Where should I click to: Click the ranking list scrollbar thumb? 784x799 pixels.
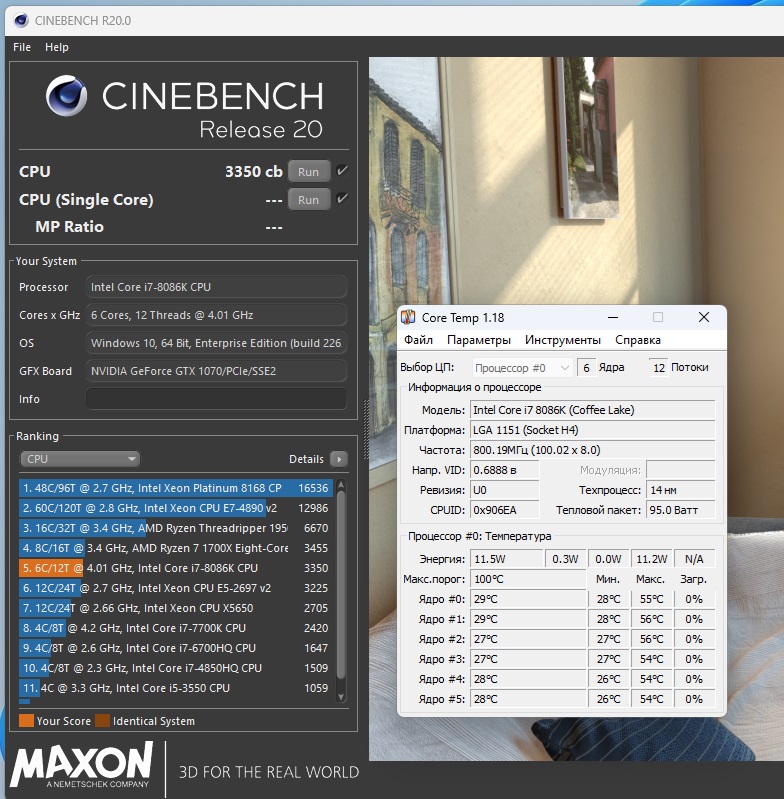(341, 585)
